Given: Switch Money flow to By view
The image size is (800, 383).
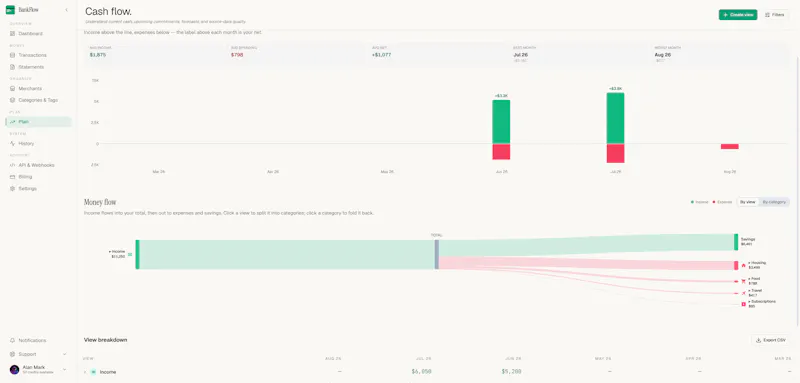Looking at the screenshot, I should tap(747, 202).
